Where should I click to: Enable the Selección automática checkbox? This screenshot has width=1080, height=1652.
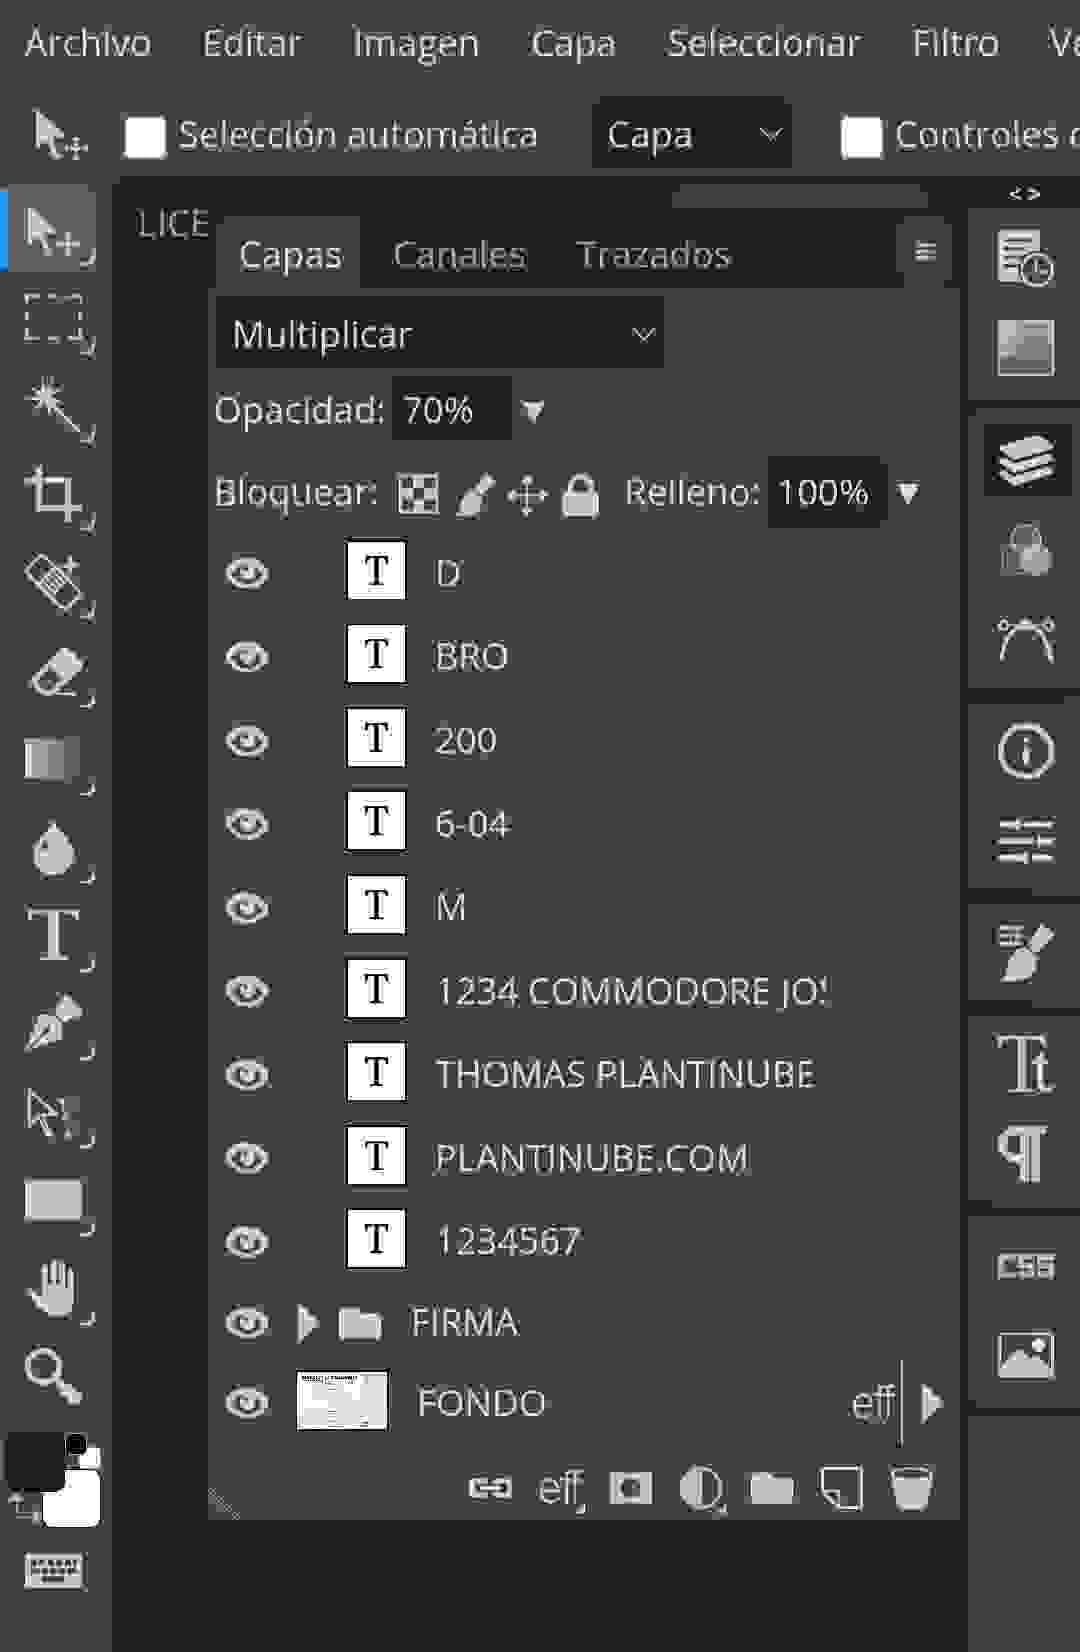(x=145, y=136)
